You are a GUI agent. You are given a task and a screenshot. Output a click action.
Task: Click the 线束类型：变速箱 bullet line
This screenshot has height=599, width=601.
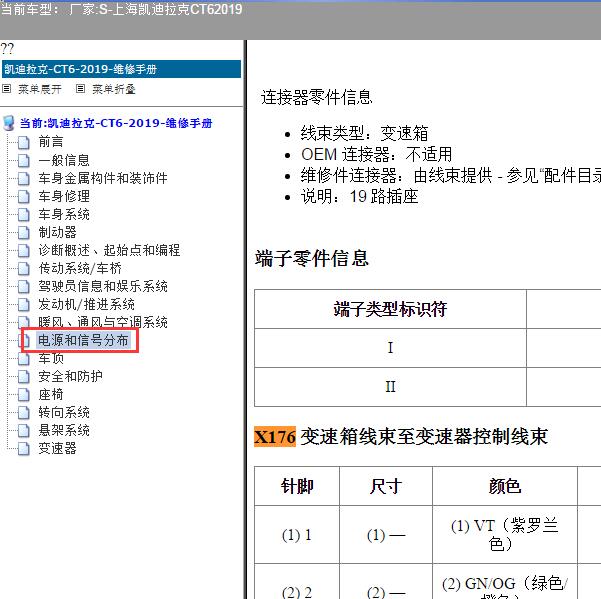coord(364,133)
